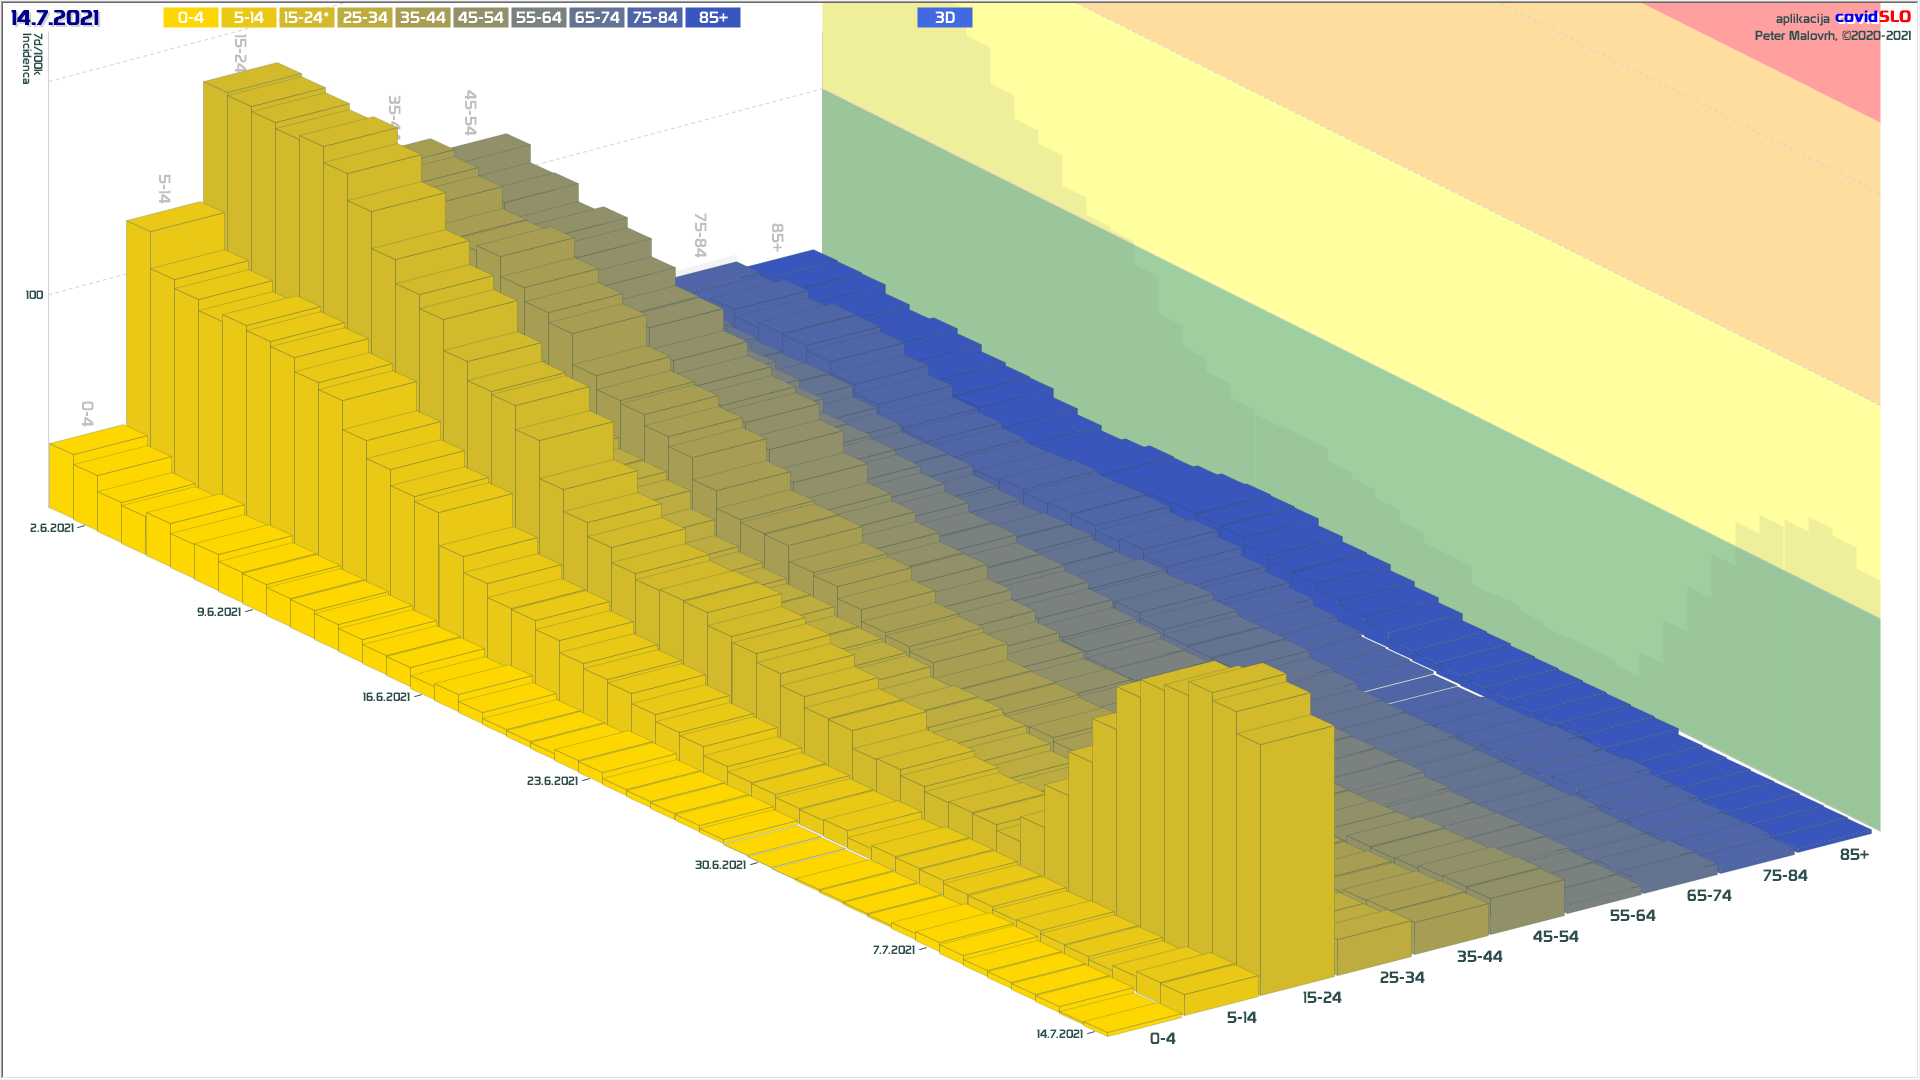Toggle the 15-24* age group button
This screenshot has width=1920, height=1080.
306,18
